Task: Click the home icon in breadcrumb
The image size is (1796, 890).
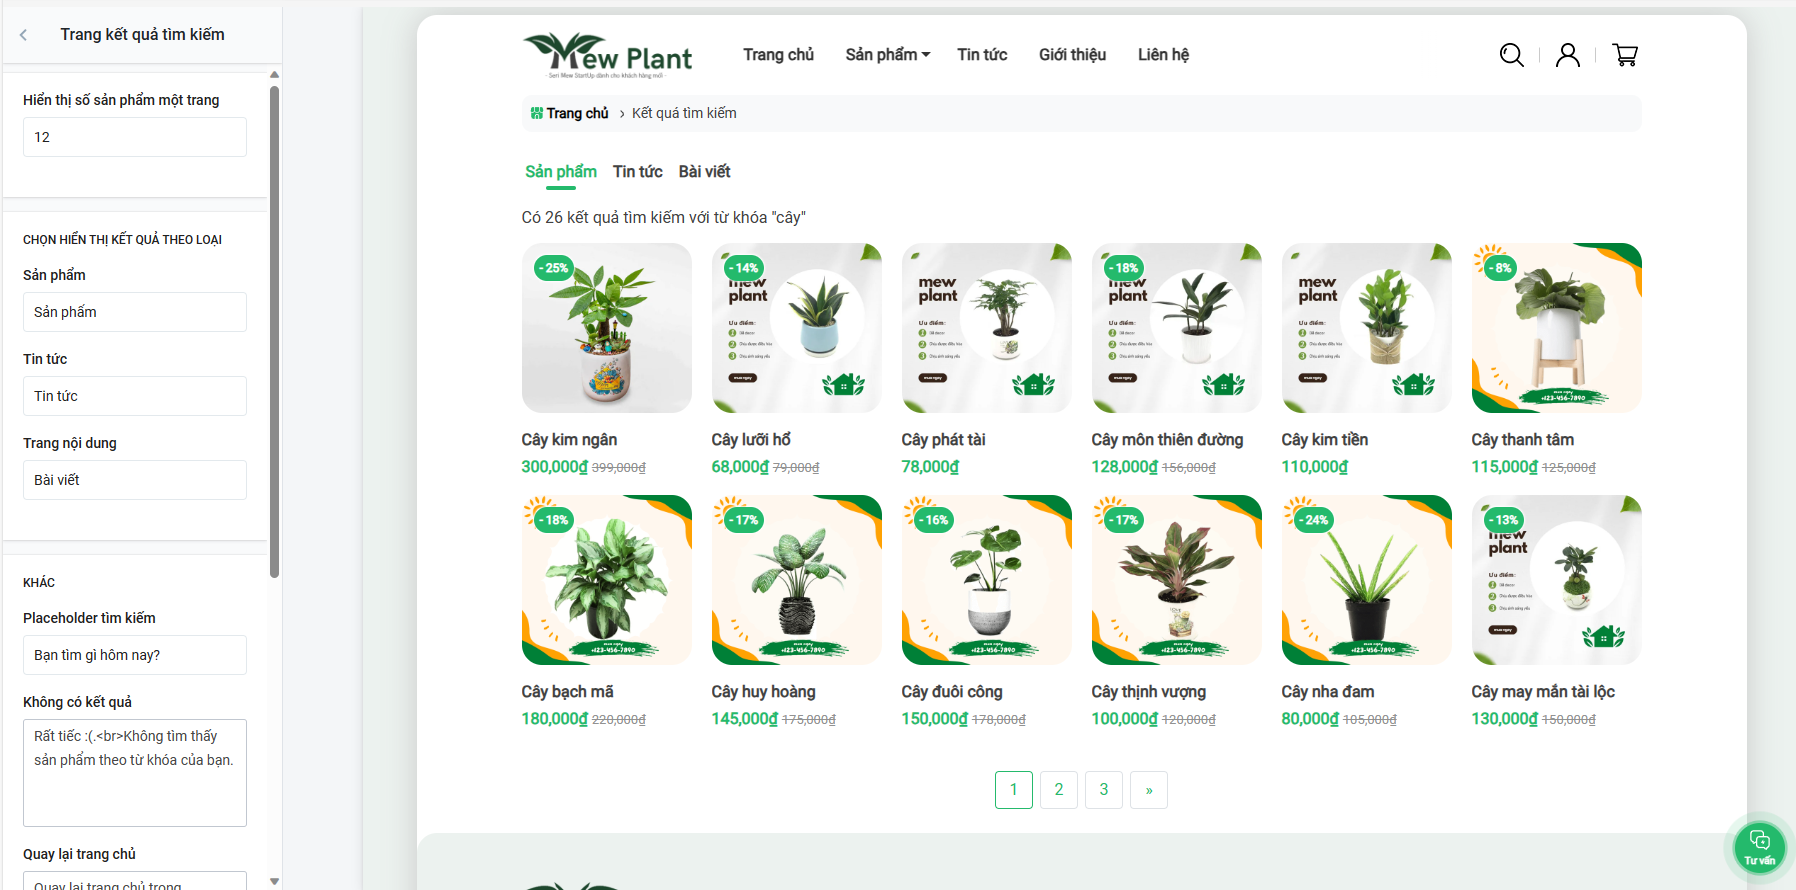Action: tap(537, 113)
